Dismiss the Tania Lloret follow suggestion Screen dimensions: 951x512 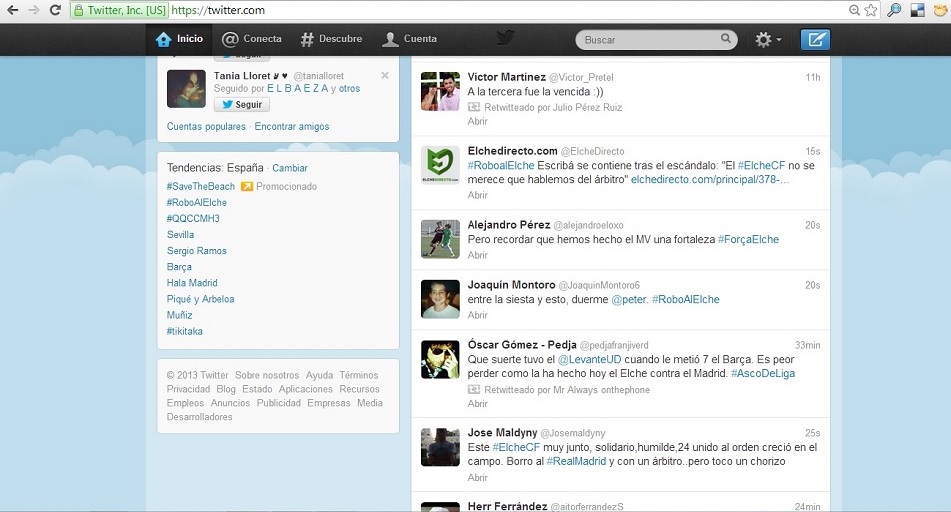pos(385,75)
